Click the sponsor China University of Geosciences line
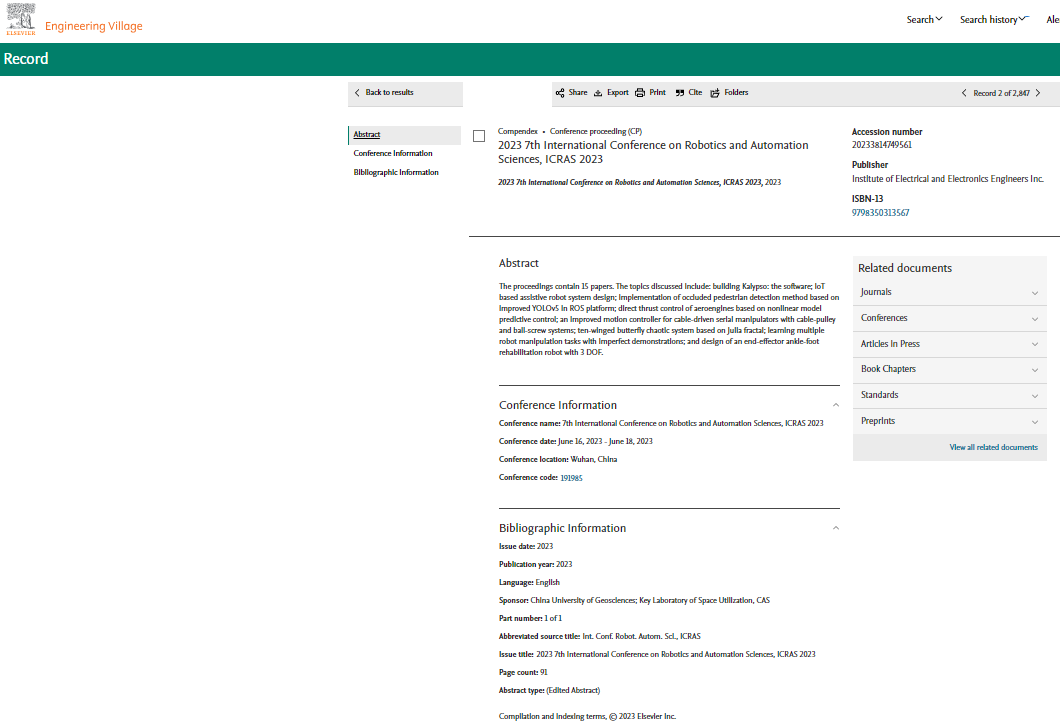This screenshot has height=724, width=1060. 634,600
